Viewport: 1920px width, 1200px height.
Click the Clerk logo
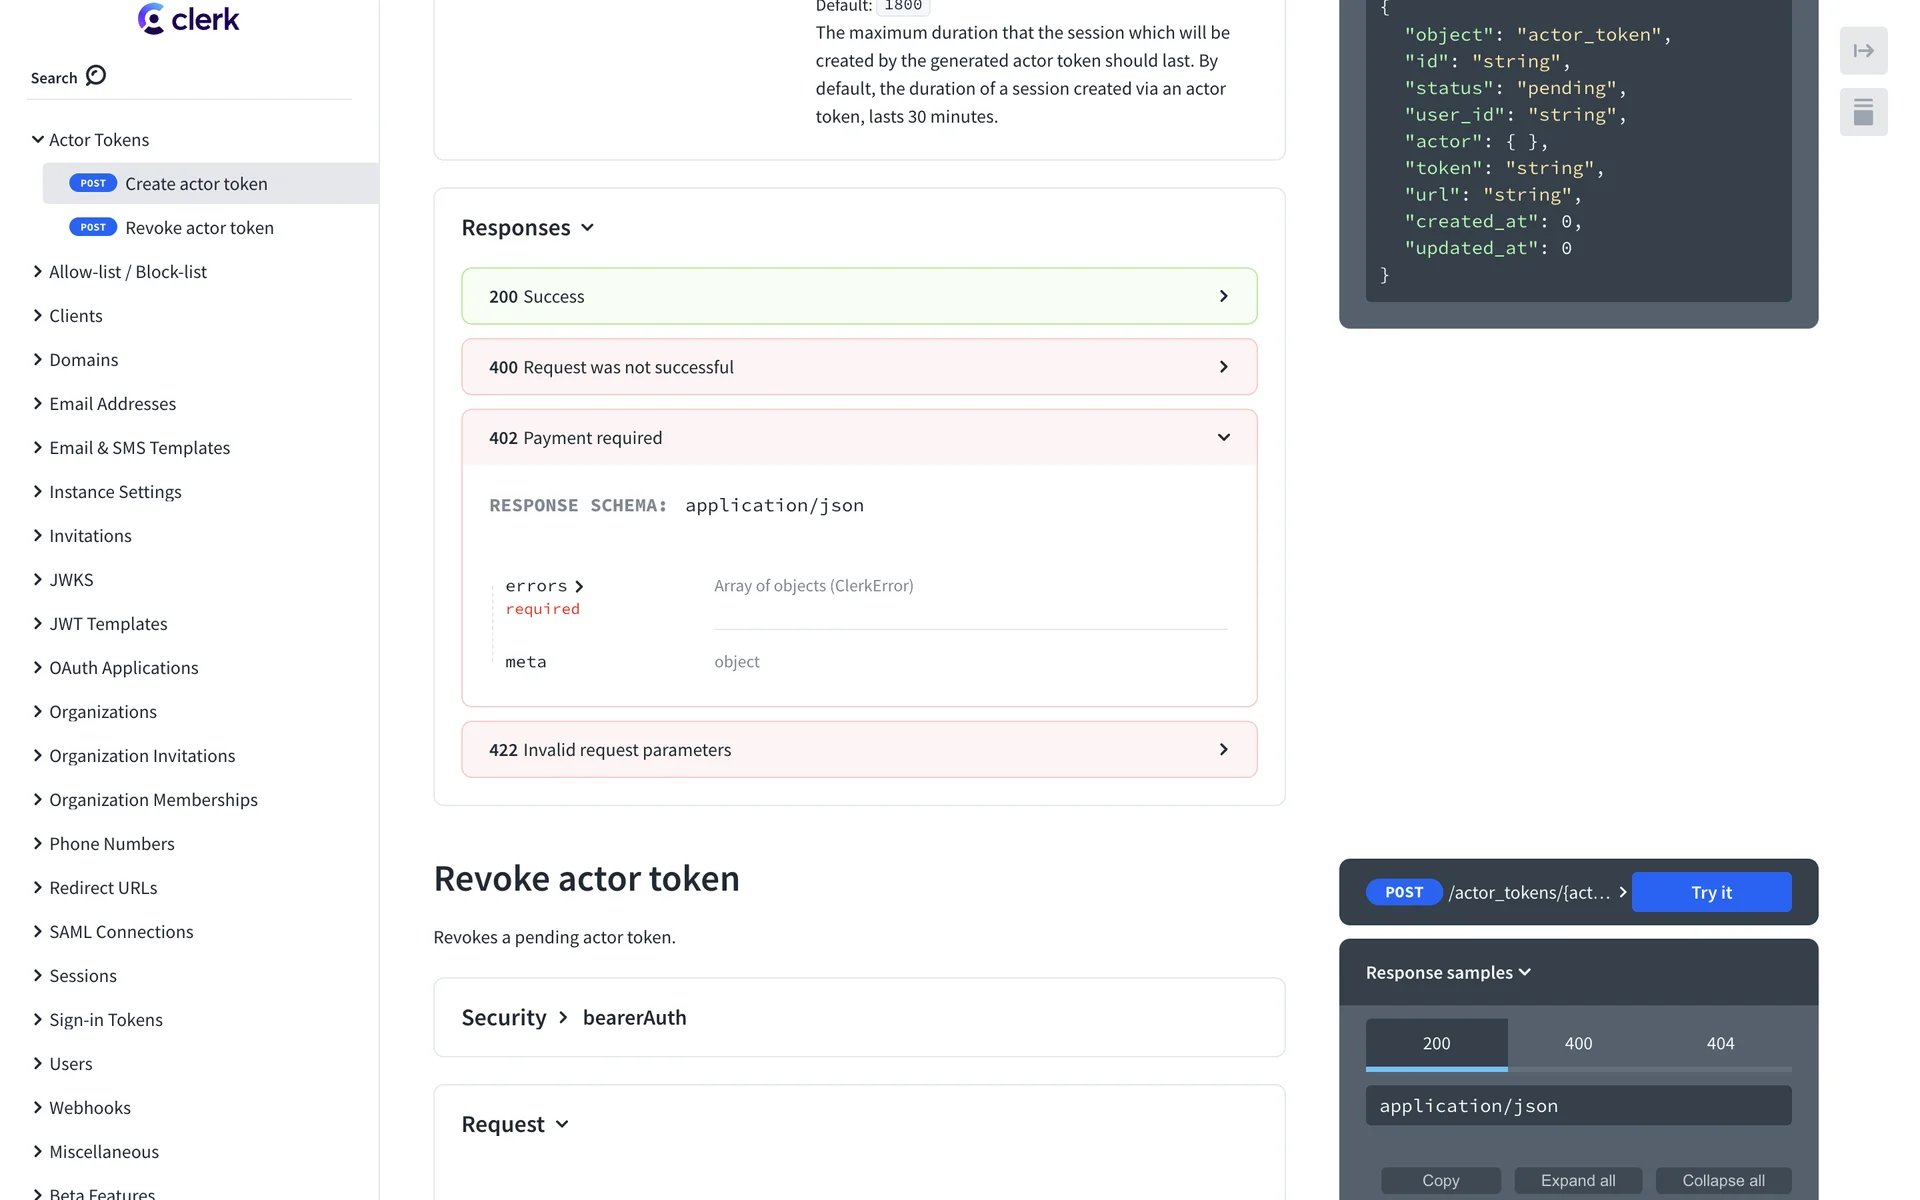188,19
